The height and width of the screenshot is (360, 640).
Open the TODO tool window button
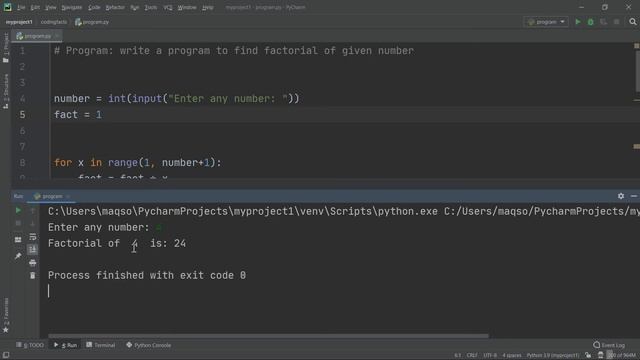click(x=30, y=345)
